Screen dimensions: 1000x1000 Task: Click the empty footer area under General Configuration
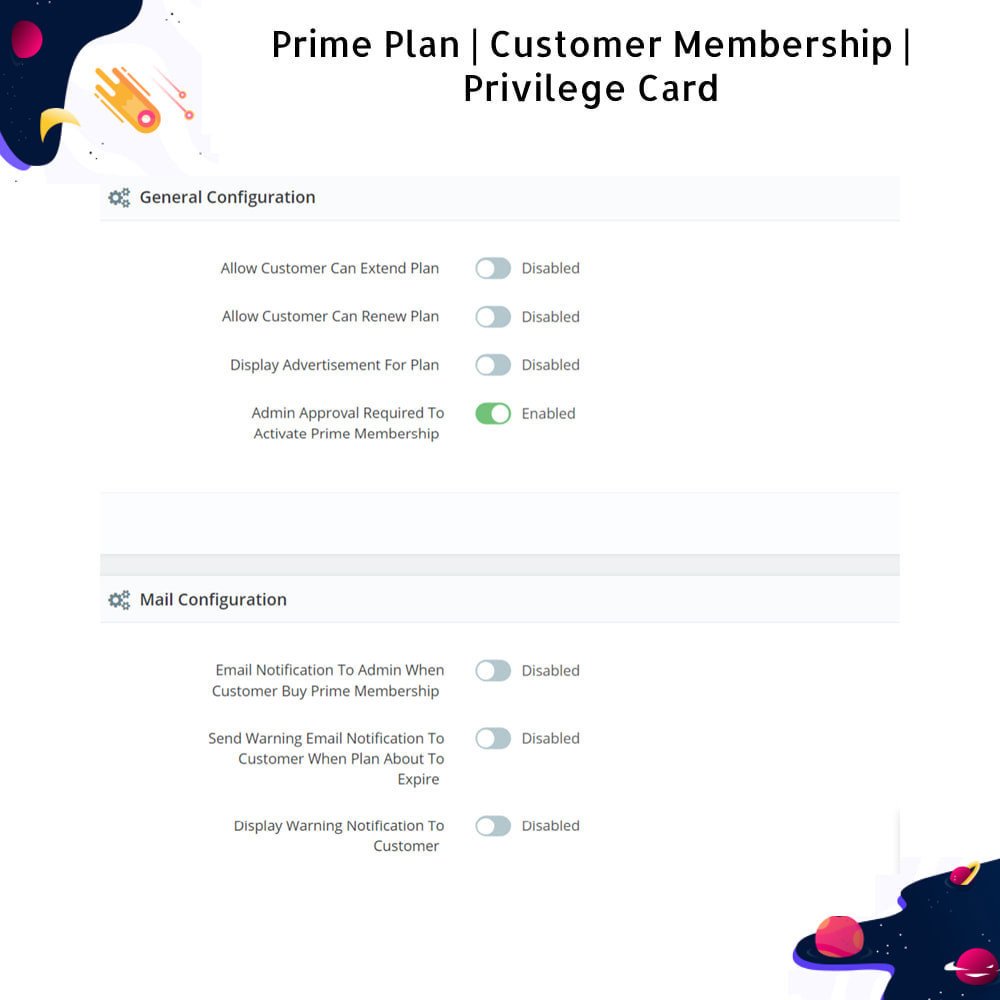coord(499,523)
